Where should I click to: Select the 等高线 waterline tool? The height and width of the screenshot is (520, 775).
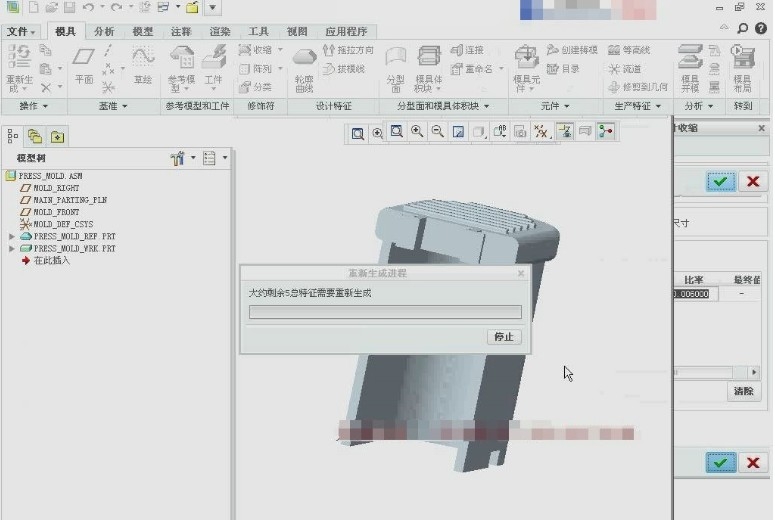[629, 50]
